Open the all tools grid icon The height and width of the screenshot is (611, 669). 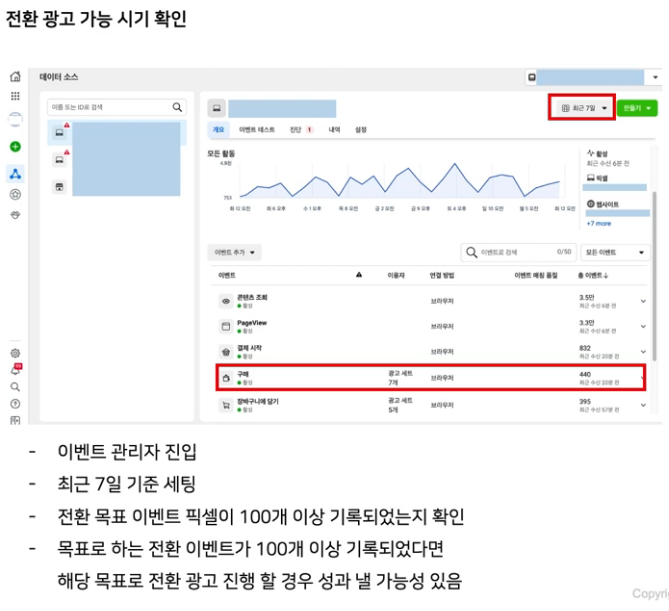[x=15, y=96]
